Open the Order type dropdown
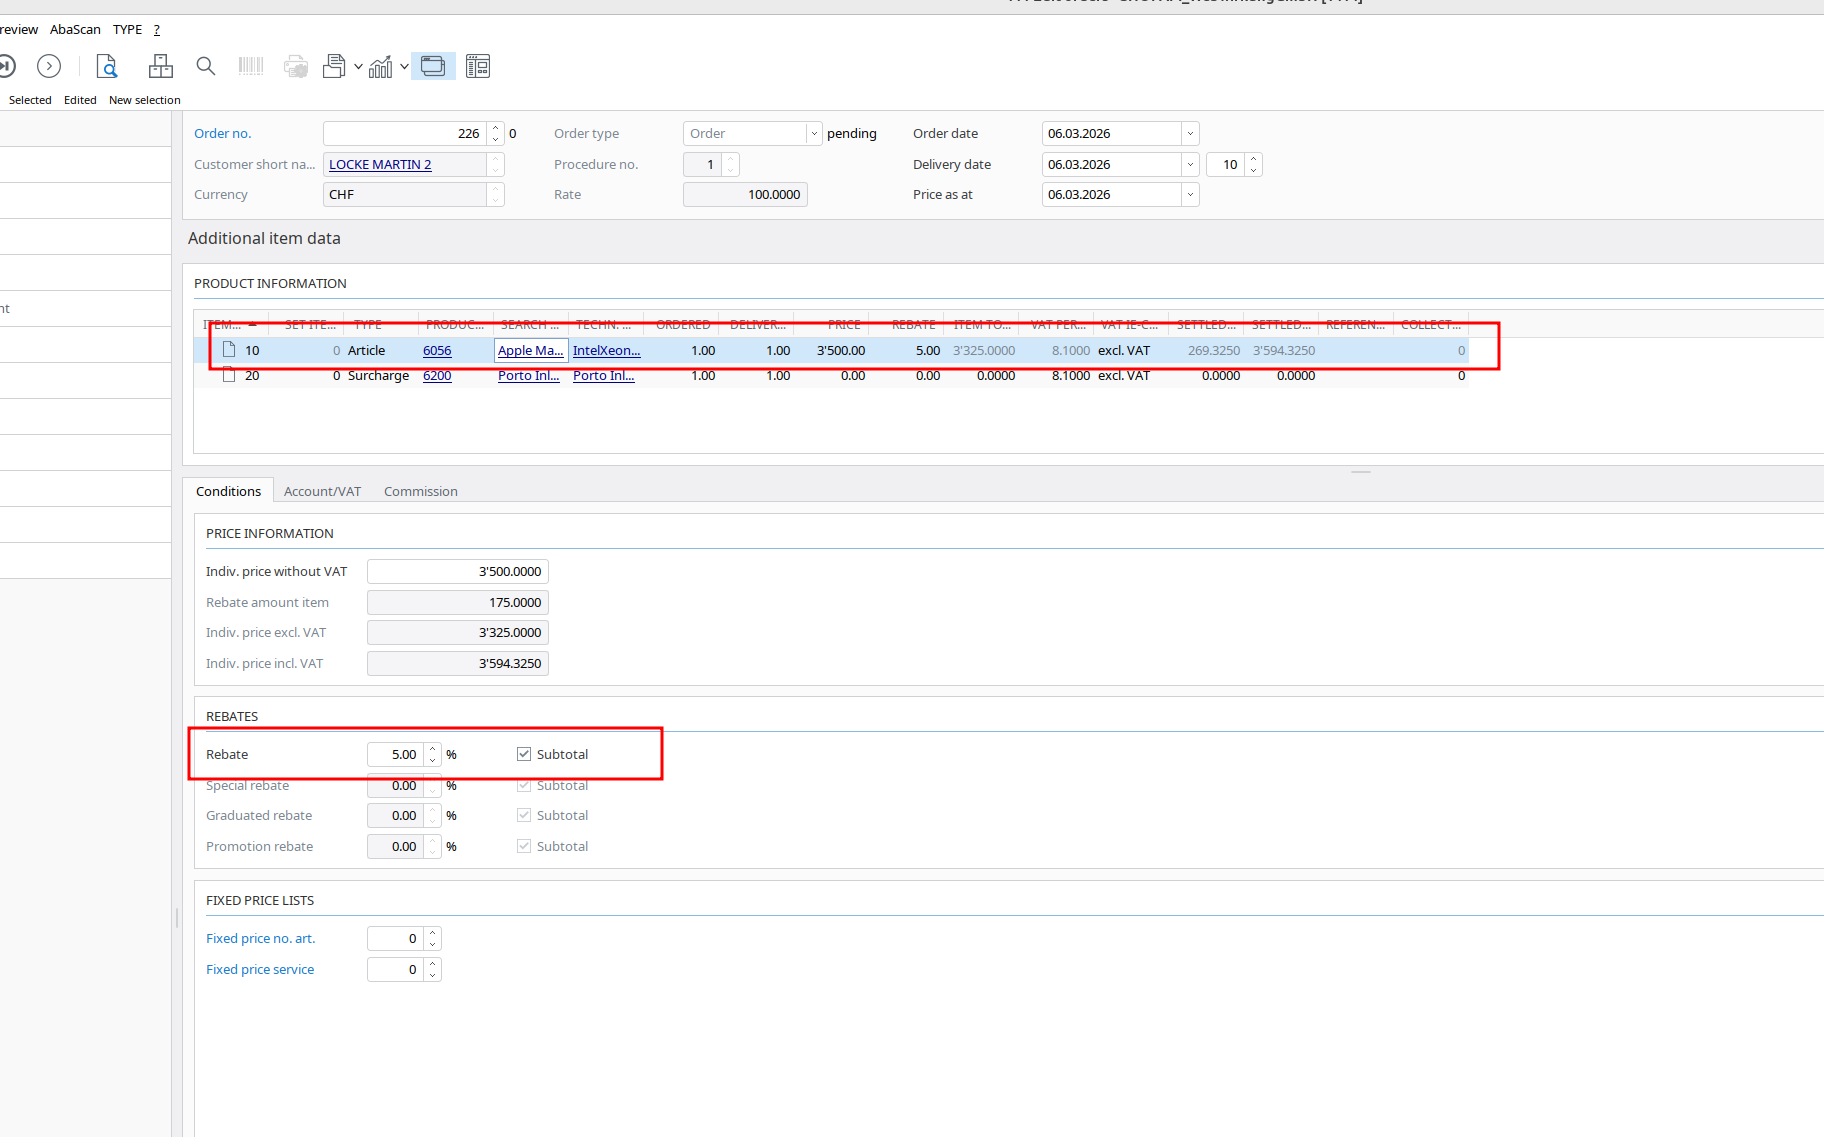 click(x=814, y=134)
